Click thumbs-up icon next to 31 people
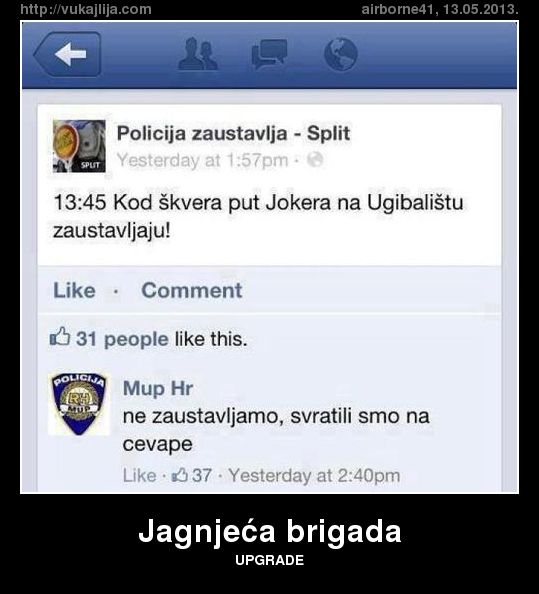The width and height of the screenshot is (539, 594). point(60,337)
